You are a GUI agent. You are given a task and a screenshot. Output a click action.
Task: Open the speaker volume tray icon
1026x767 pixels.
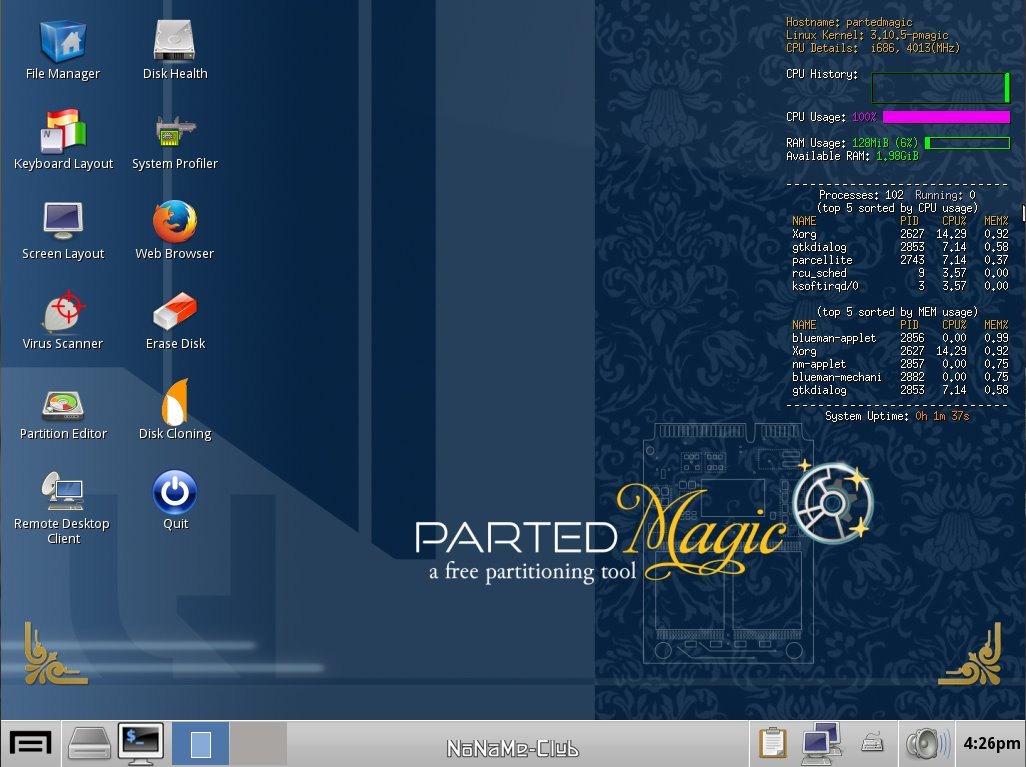927,744
